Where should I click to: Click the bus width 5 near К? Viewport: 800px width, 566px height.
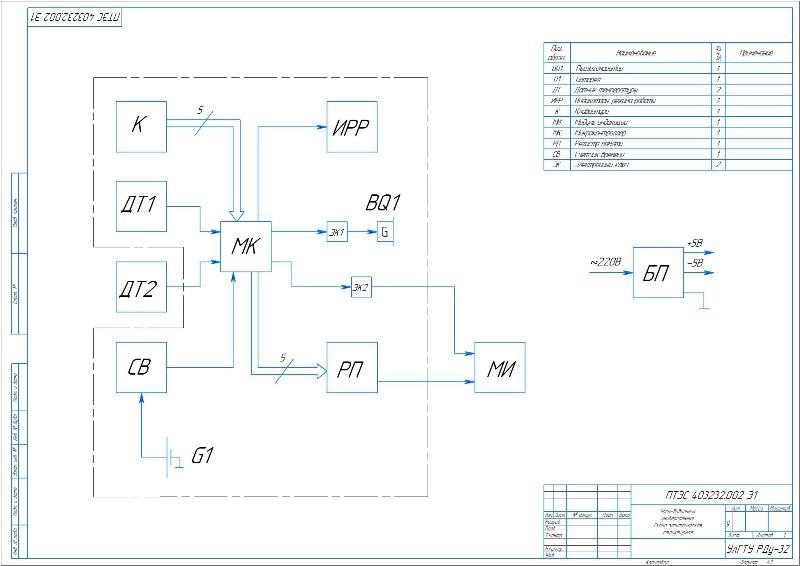point(201,110)
